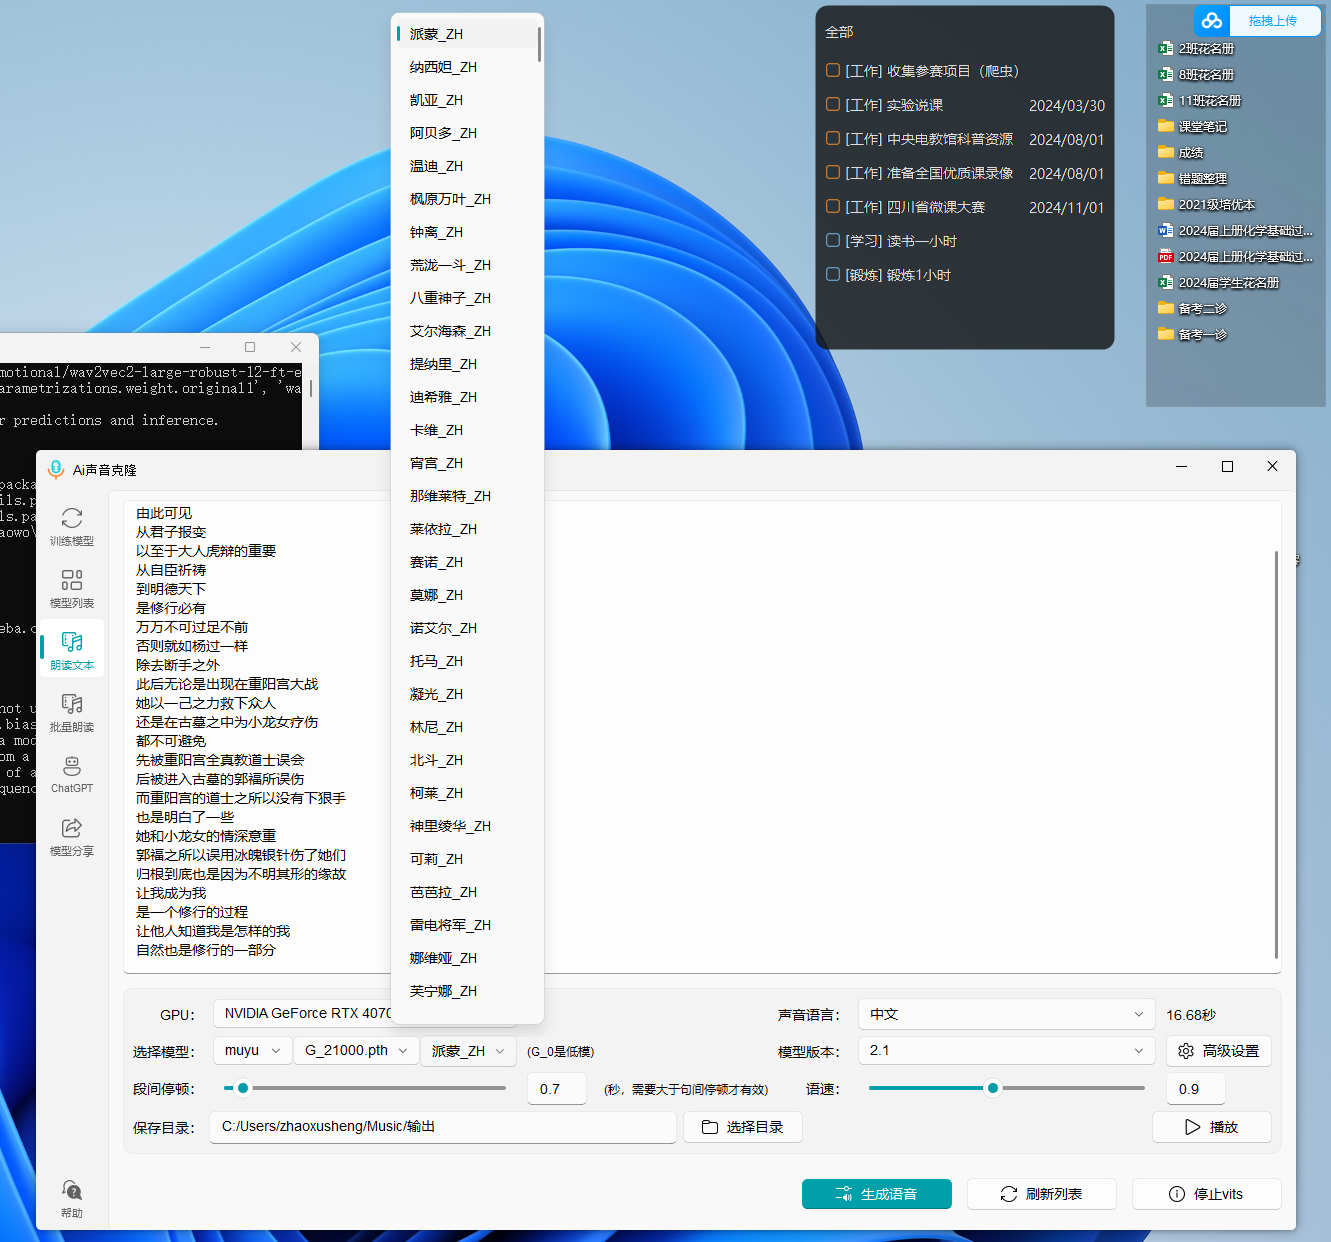Open the 模型分享 (model share) sidebar icon
This screenshot has width=1331, height=1242.
[x=72, y=836]
